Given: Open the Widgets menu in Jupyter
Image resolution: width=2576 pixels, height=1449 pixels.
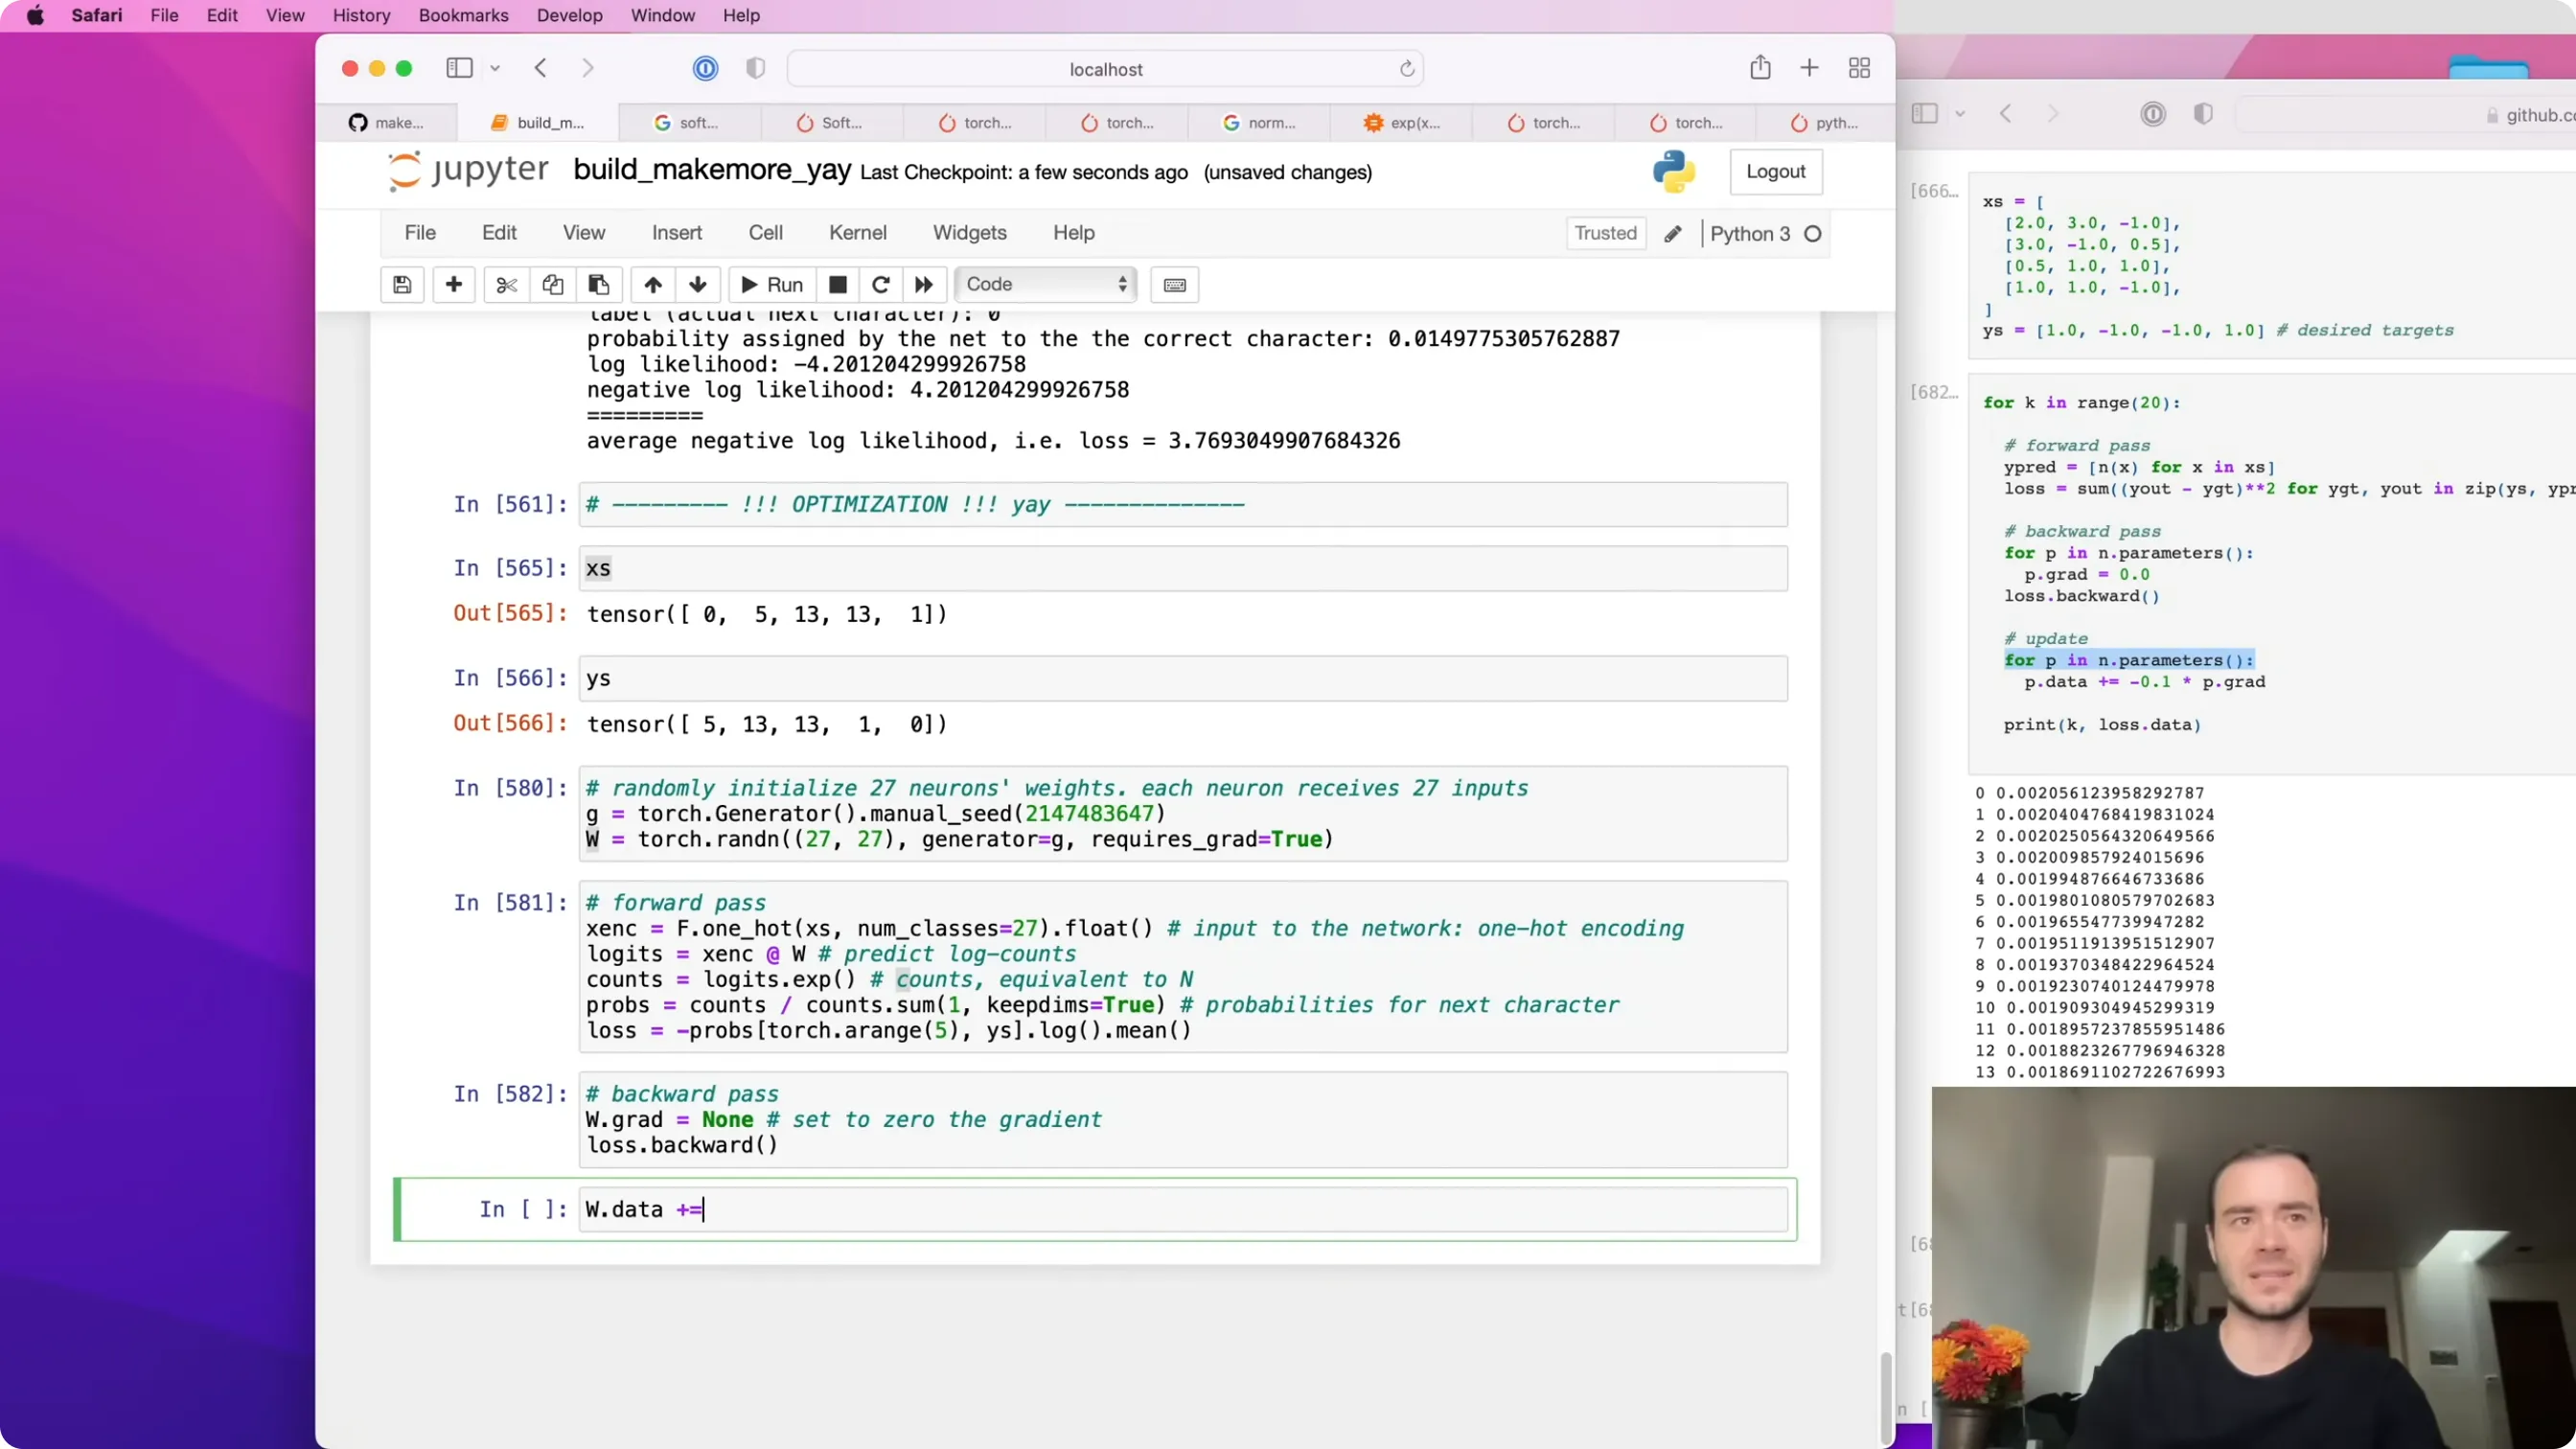Looking at the screenshot, I should click(x=969, y=233).
